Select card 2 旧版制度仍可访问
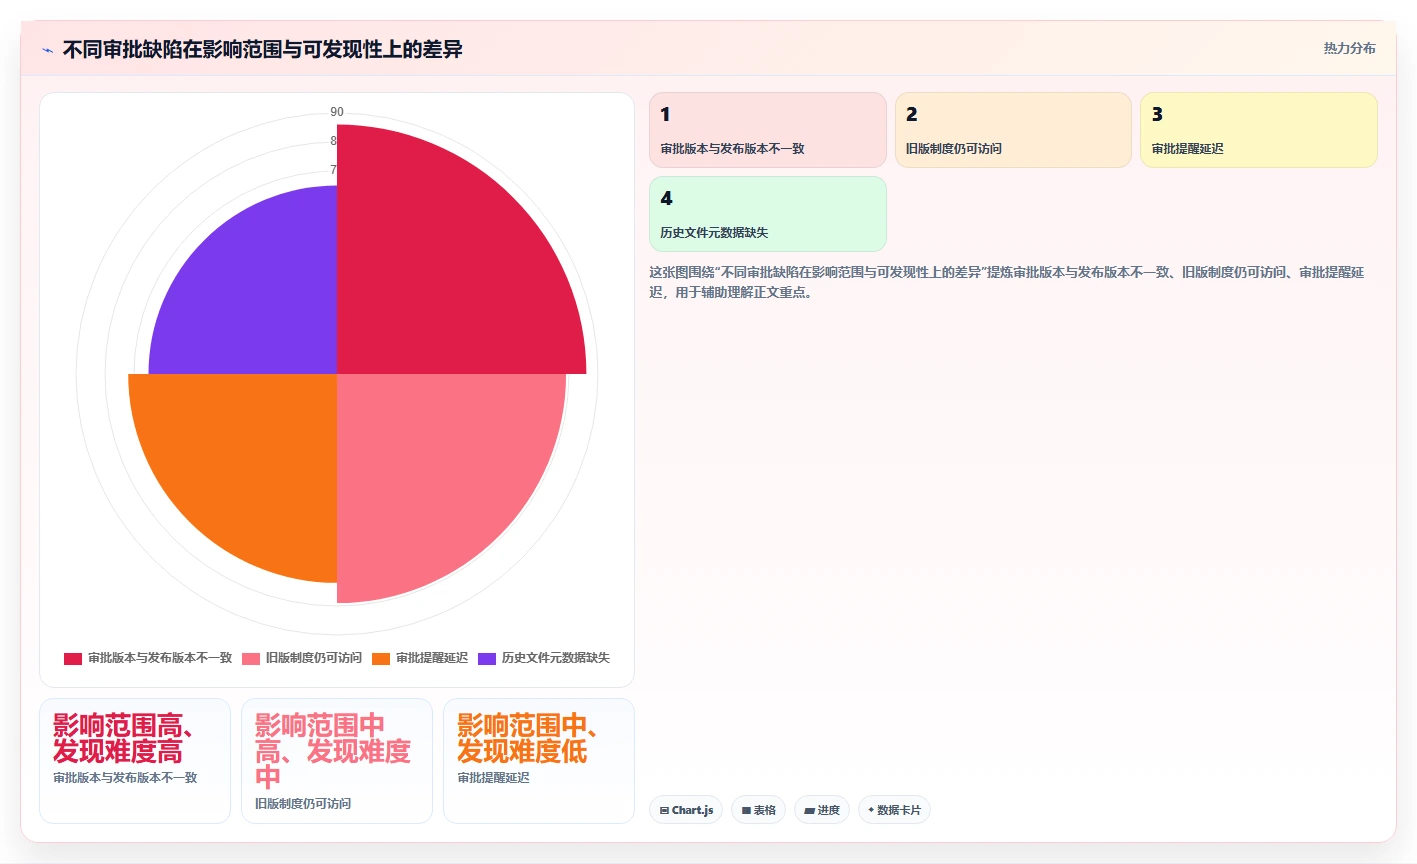Screen dimensions: 1417x864 point(1013,130)
